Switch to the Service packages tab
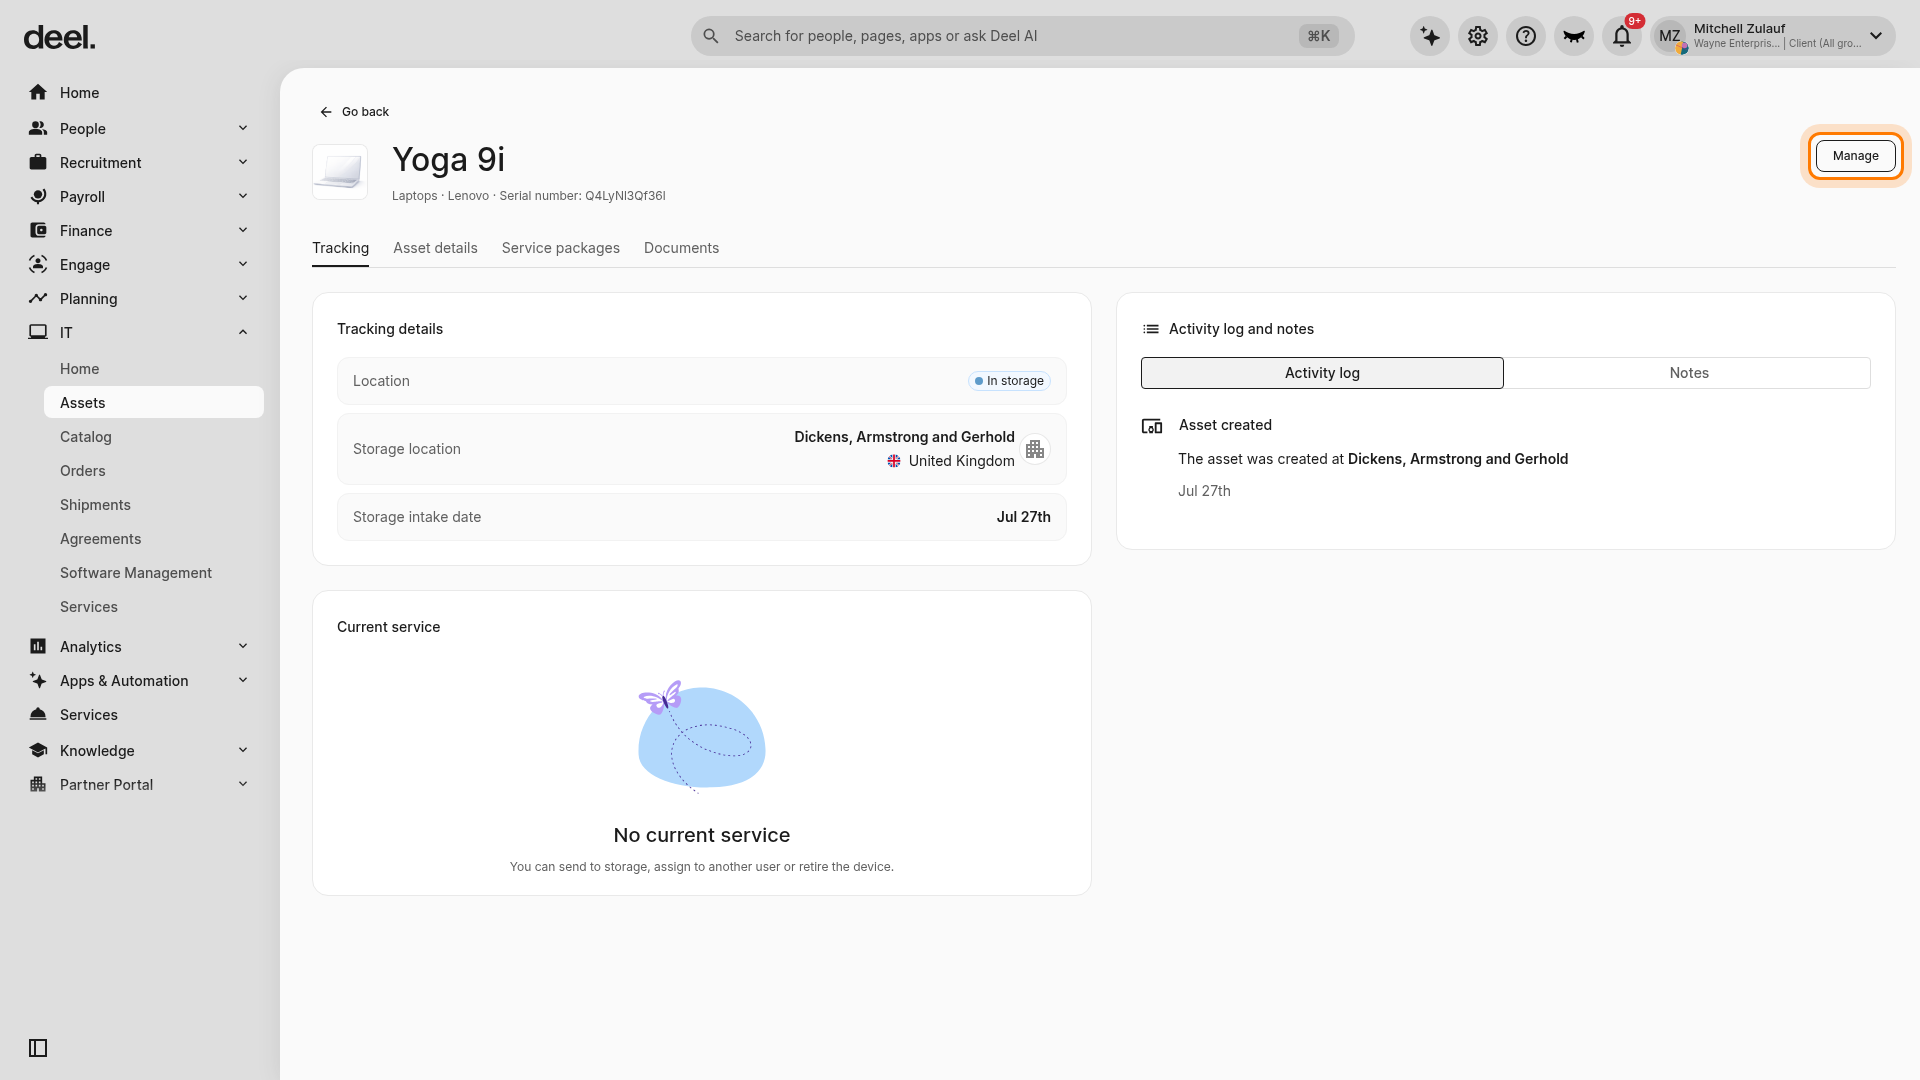Image resolution: width=1920 pixels, height=1080 pixels. (x=561, y=248)
